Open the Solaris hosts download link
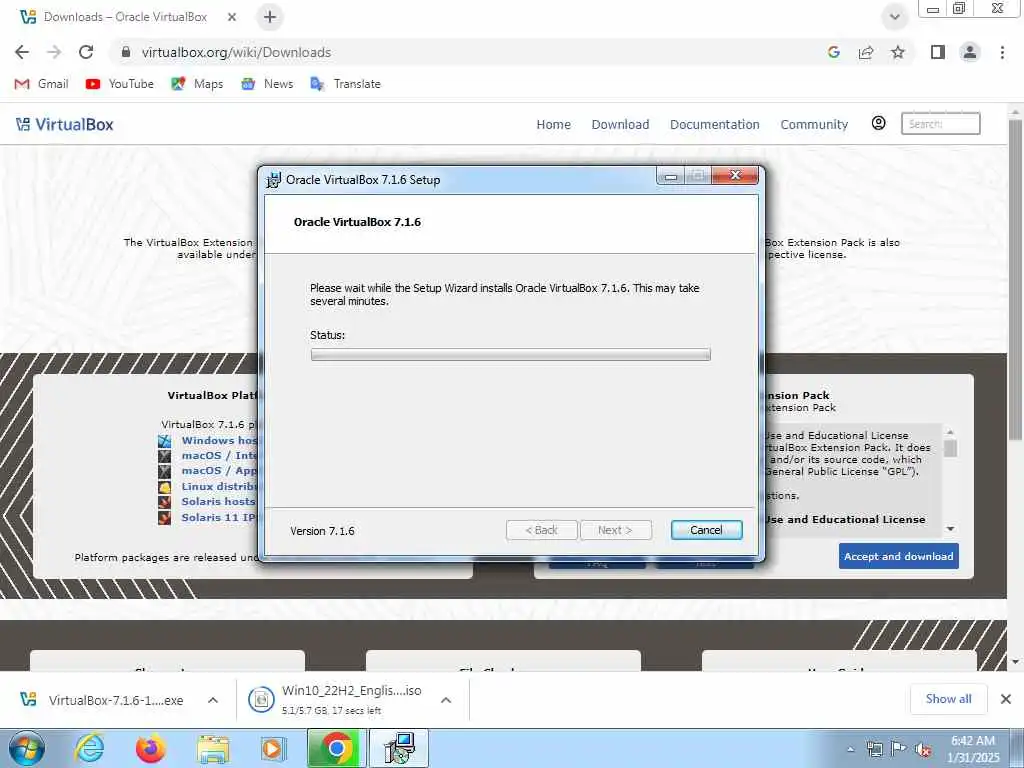 coord(218,502)
